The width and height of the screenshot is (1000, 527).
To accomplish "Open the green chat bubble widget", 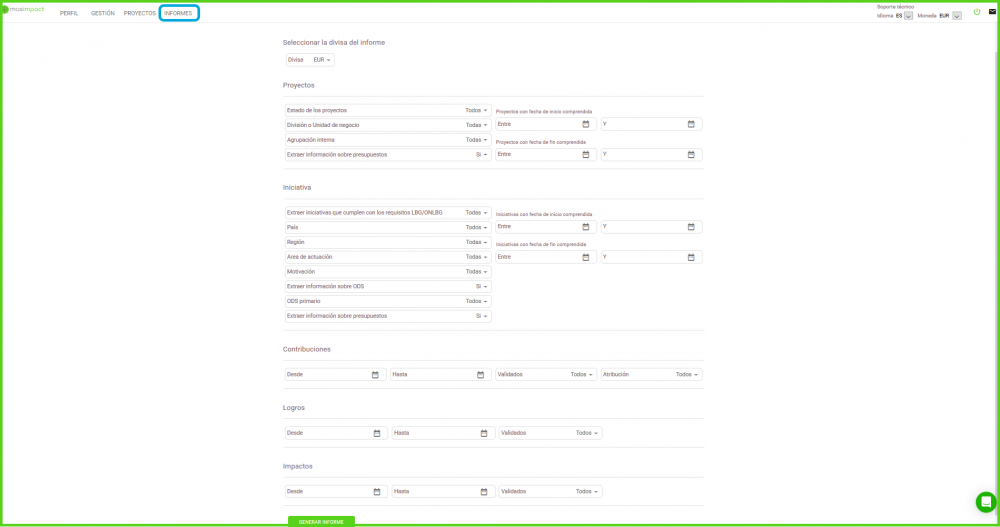I will [986, 502].
